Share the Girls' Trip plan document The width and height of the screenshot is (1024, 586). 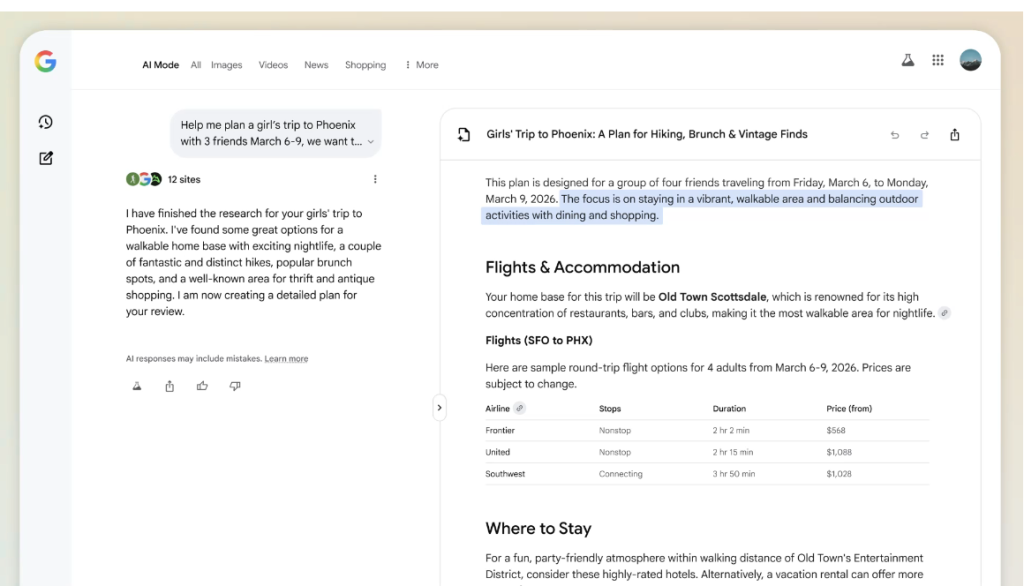[x=955, y=135]
